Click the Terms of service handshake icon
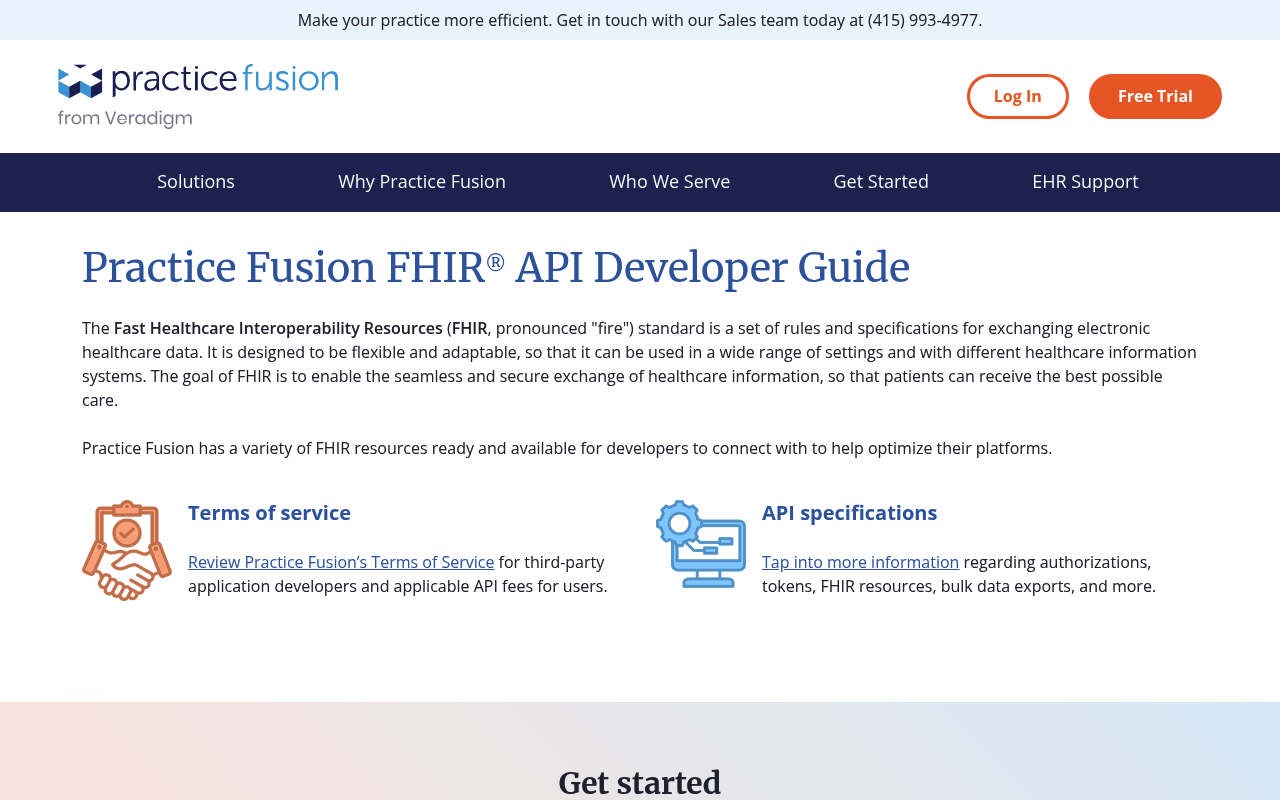This screenshot has height=800, width=1280. pos(127,550)
